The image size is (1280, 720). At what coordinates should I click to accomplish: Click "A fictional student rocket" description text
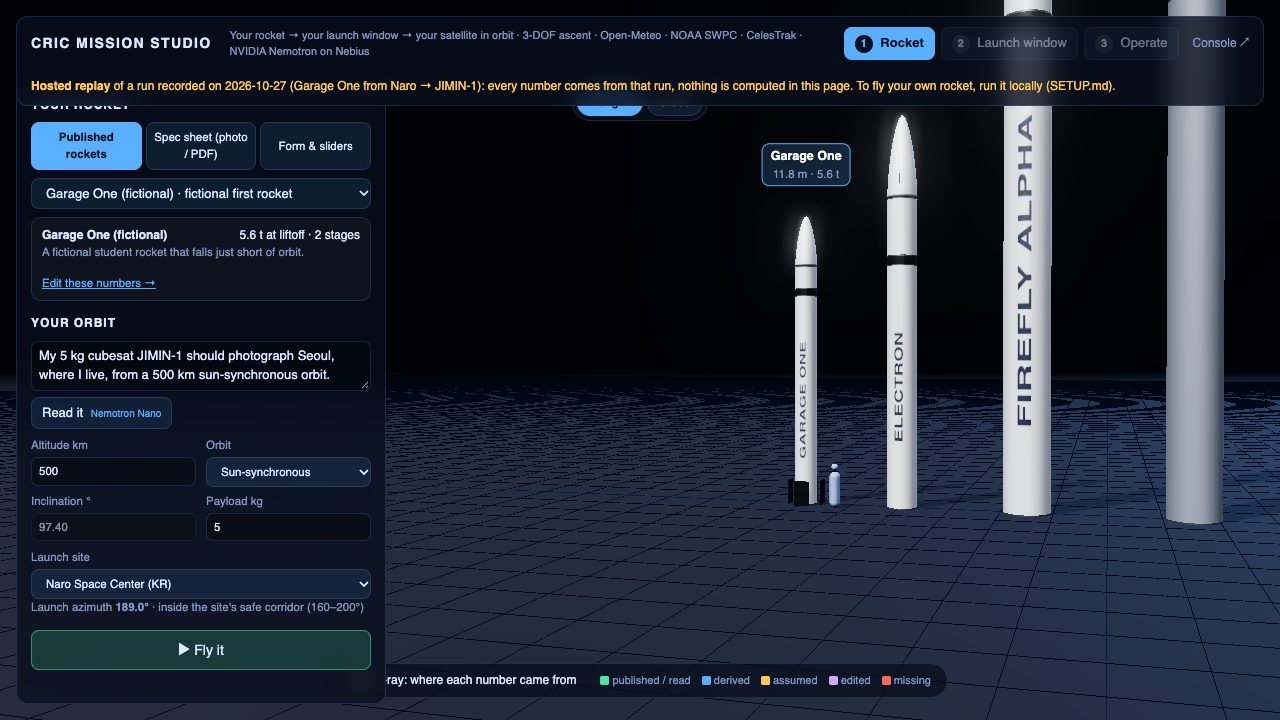coord(173,252)
